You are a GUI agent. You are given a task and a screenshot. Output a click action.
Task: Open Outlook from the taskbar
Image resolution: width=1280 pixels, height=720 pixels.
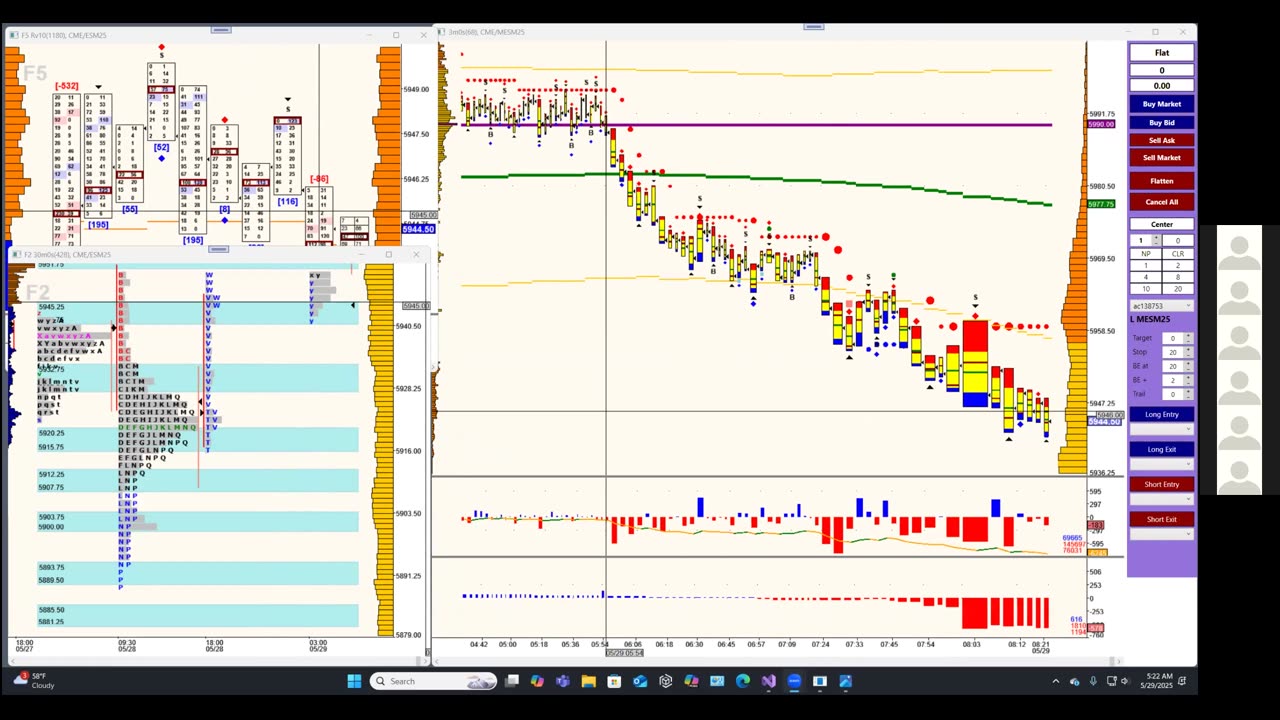coord(640,681)
